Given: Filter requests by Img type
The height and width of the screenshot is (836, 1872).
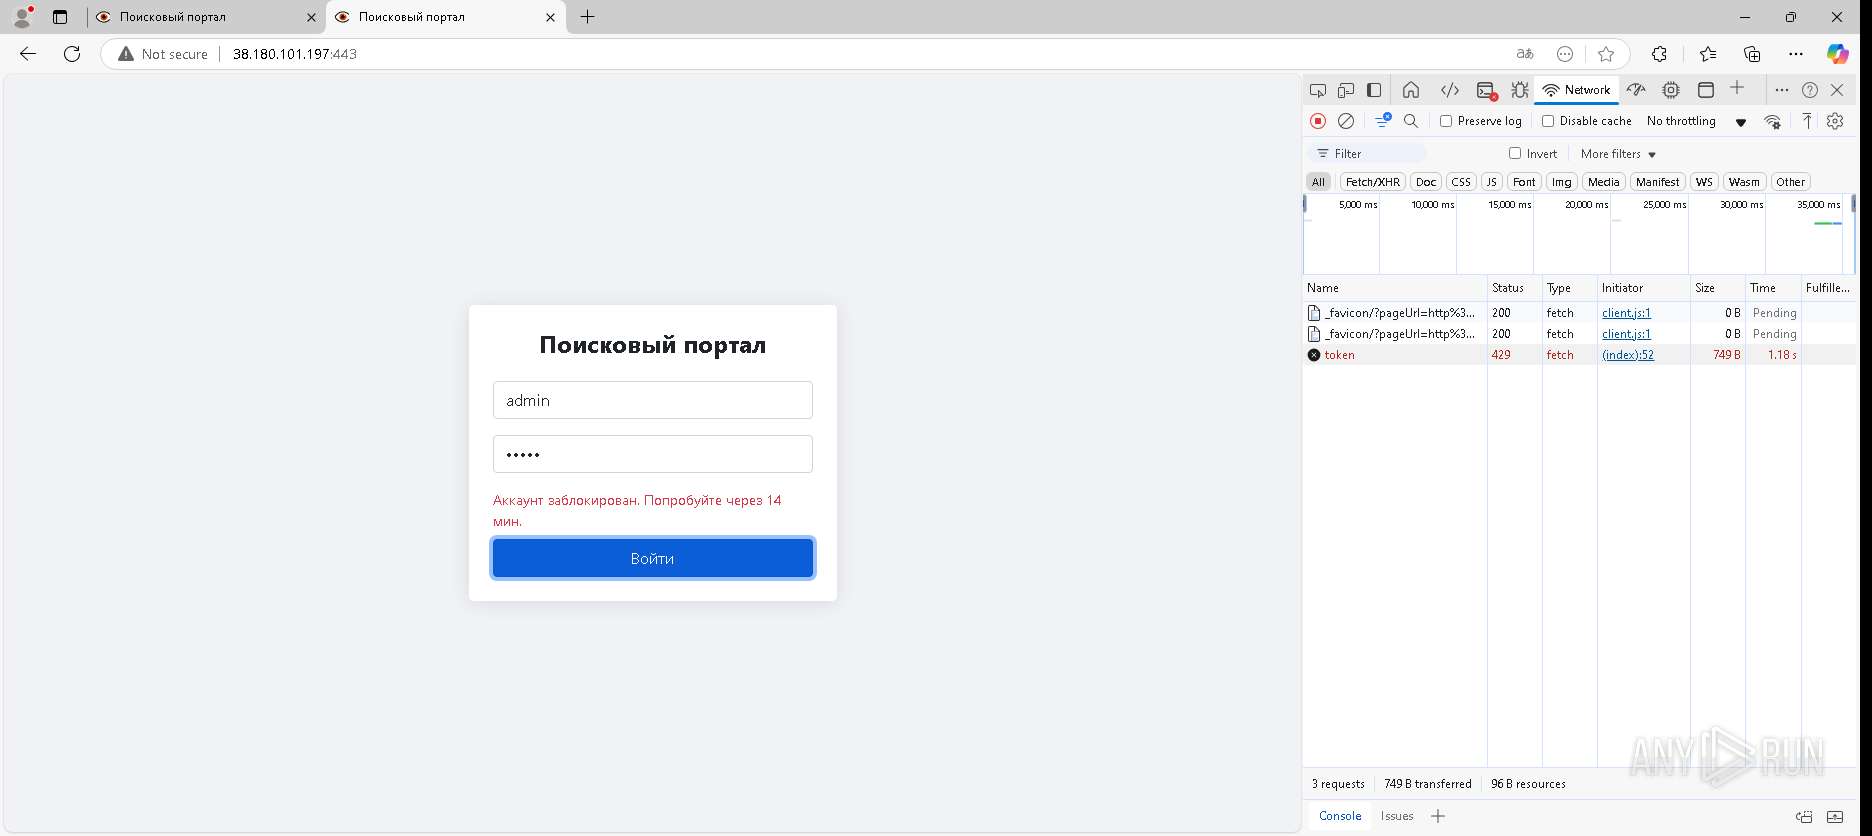Looking at the screenshot, I should [1561, 182].
